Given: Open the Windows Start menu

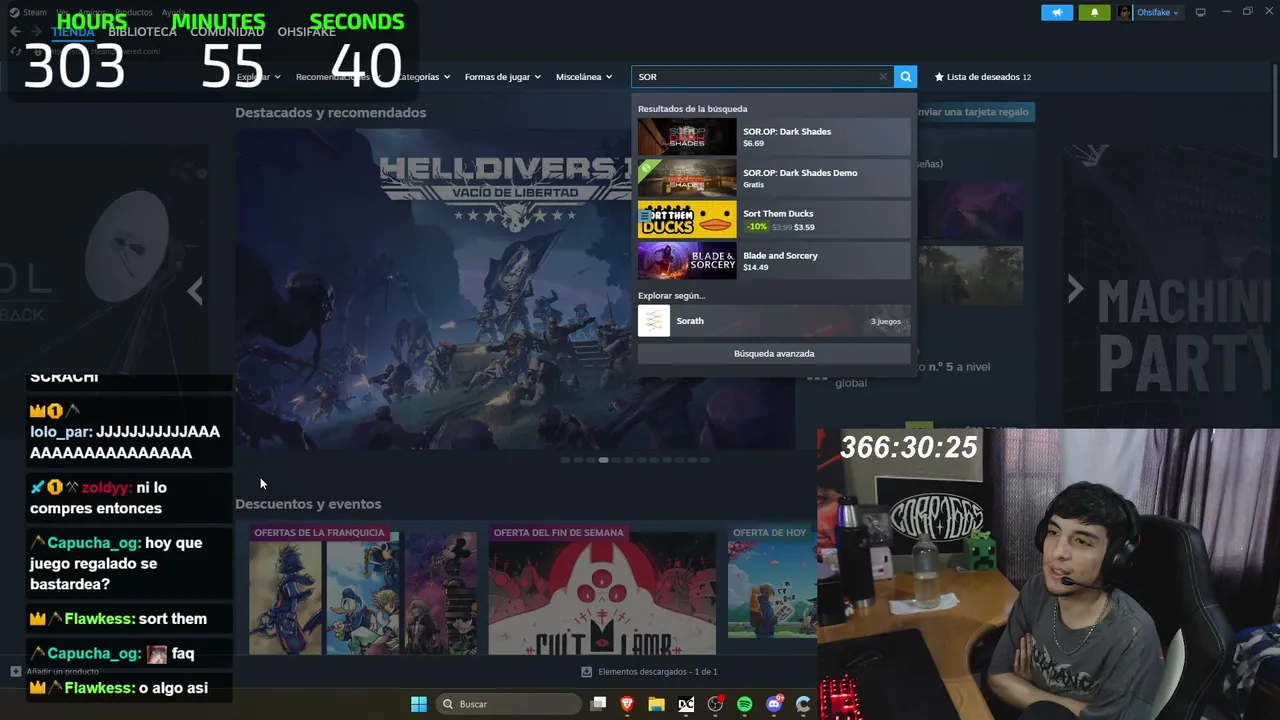Looking at the screenshot, I should (419, 704).
